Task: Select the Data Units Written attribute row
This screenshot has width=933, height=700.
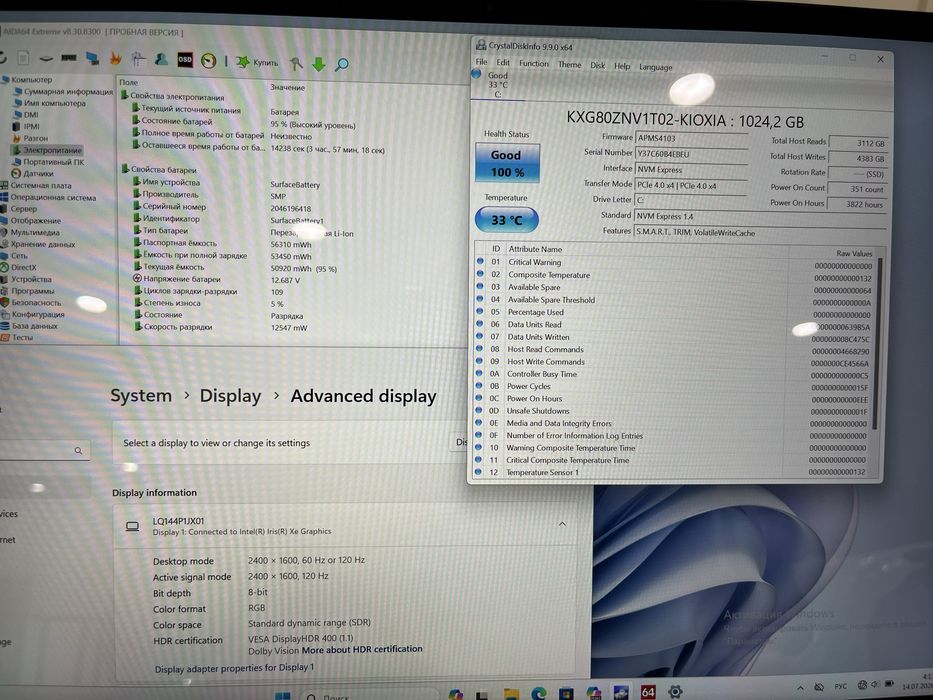Action: tap(674, 337)
